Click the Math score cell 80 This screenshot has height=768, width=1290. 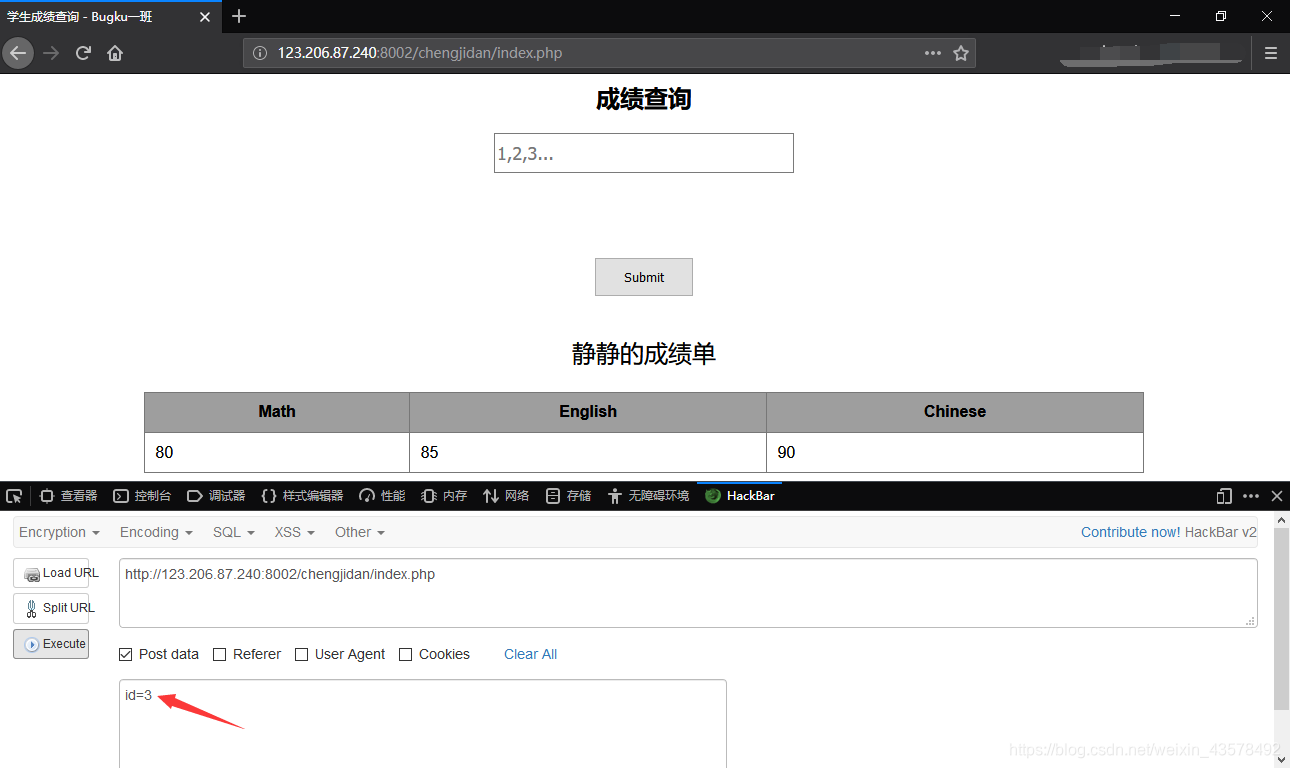click(277, 453)
